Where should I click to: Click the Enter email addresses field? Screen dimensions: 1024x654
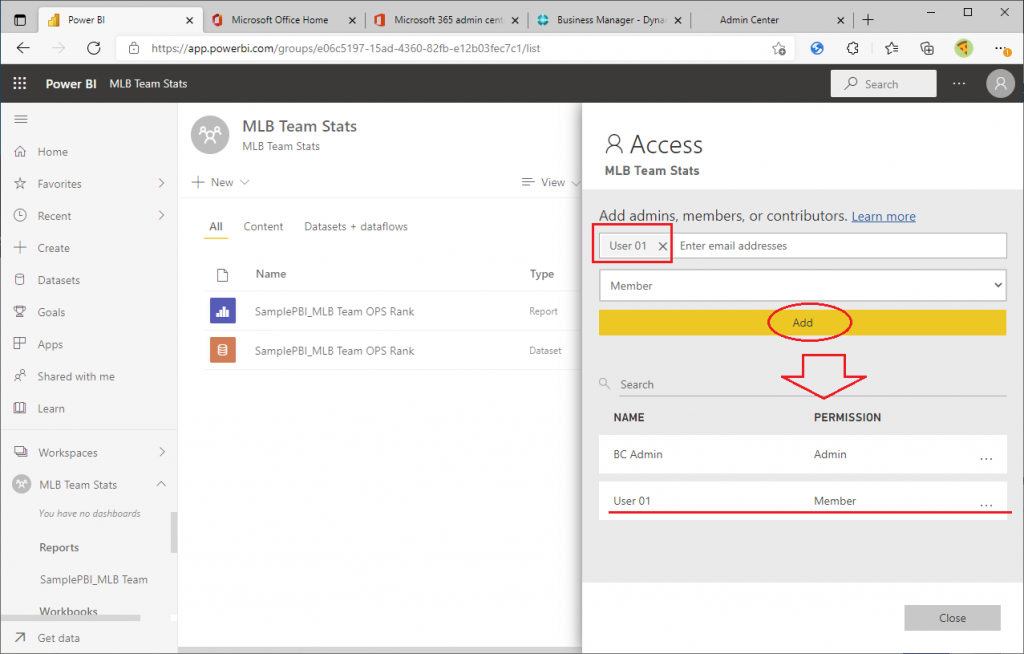[839, 246]
